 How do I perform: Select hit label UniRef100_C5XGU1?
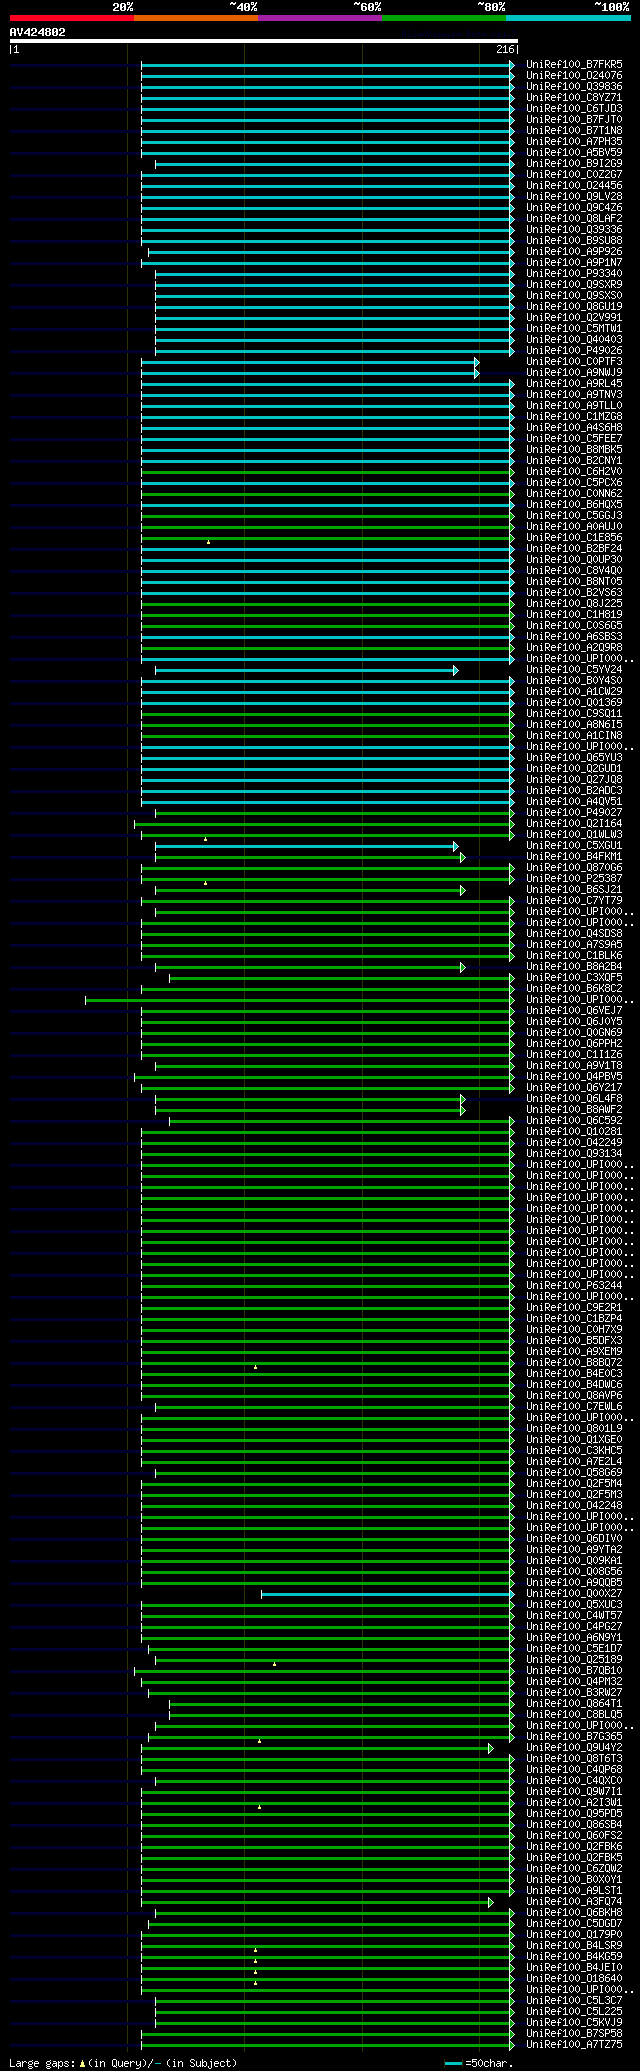[574, 846]
